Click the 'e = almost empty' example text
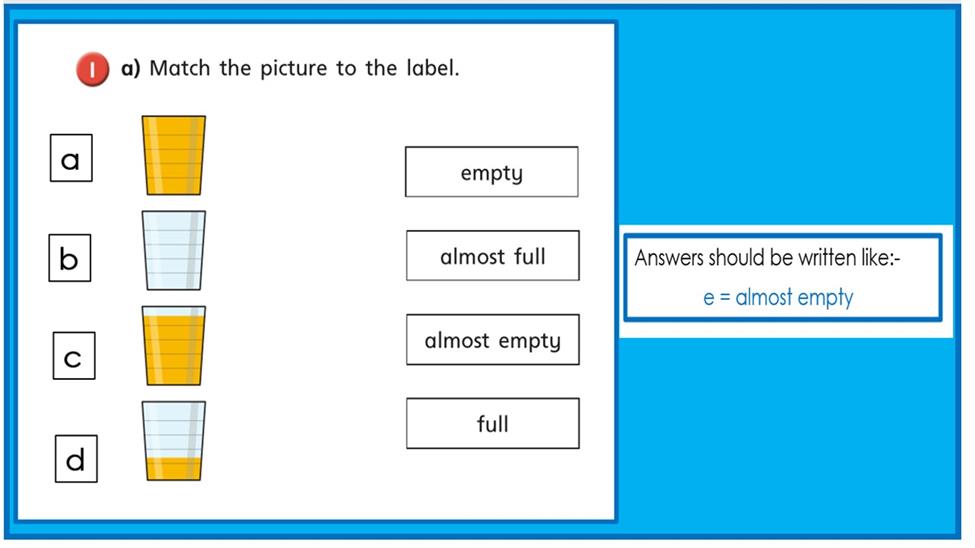The width and height of the screenshot is (975, 548). coord(778,297)
